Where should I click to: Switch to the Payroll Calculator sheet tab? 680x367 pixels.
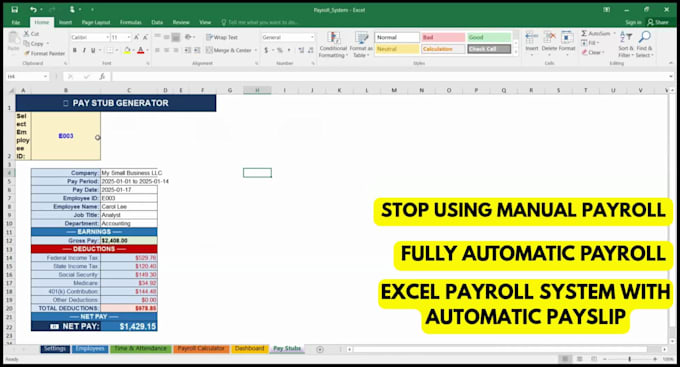point(201,349)
